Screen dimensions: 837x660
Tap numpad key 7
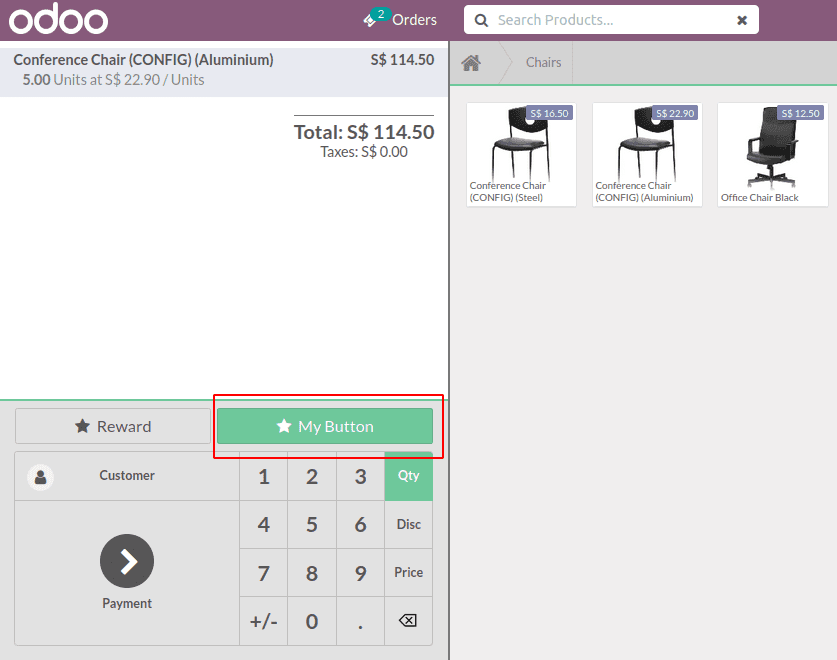coord(264,573)
